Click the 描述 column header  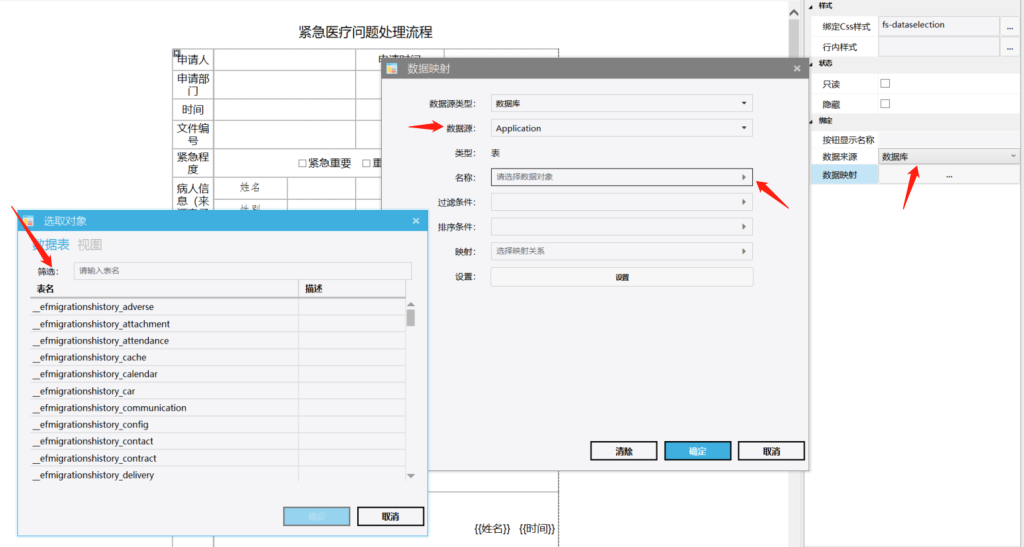352,289
